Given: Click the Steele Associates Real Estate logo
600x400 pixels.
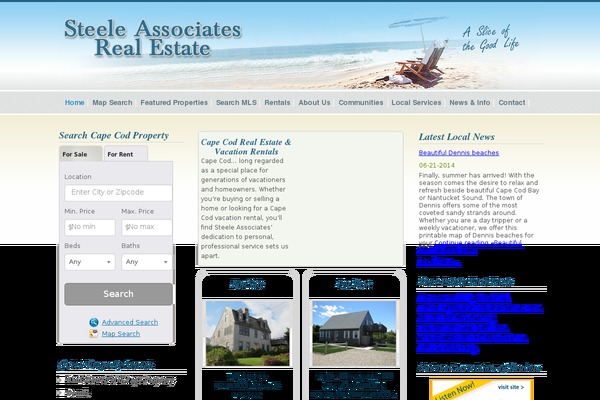Looking at the screenshot, I should coord(153,38).
